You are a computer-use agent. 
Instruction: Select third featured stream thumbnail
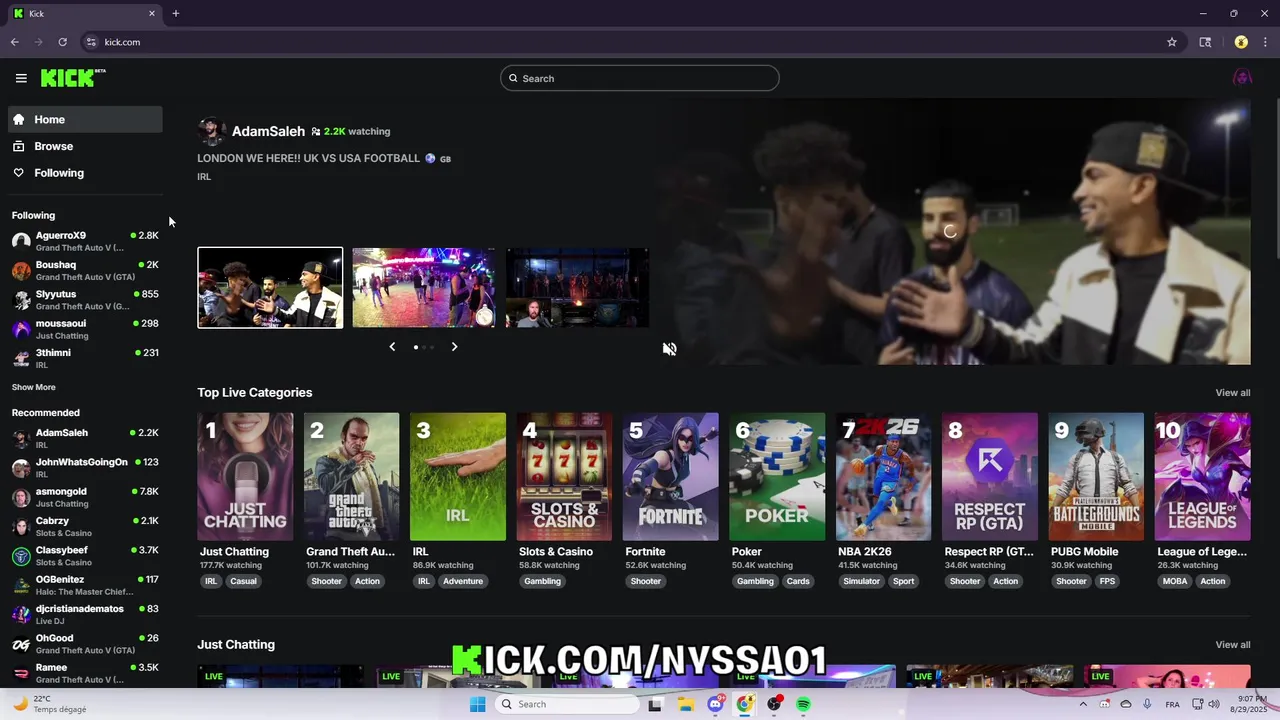577,288
